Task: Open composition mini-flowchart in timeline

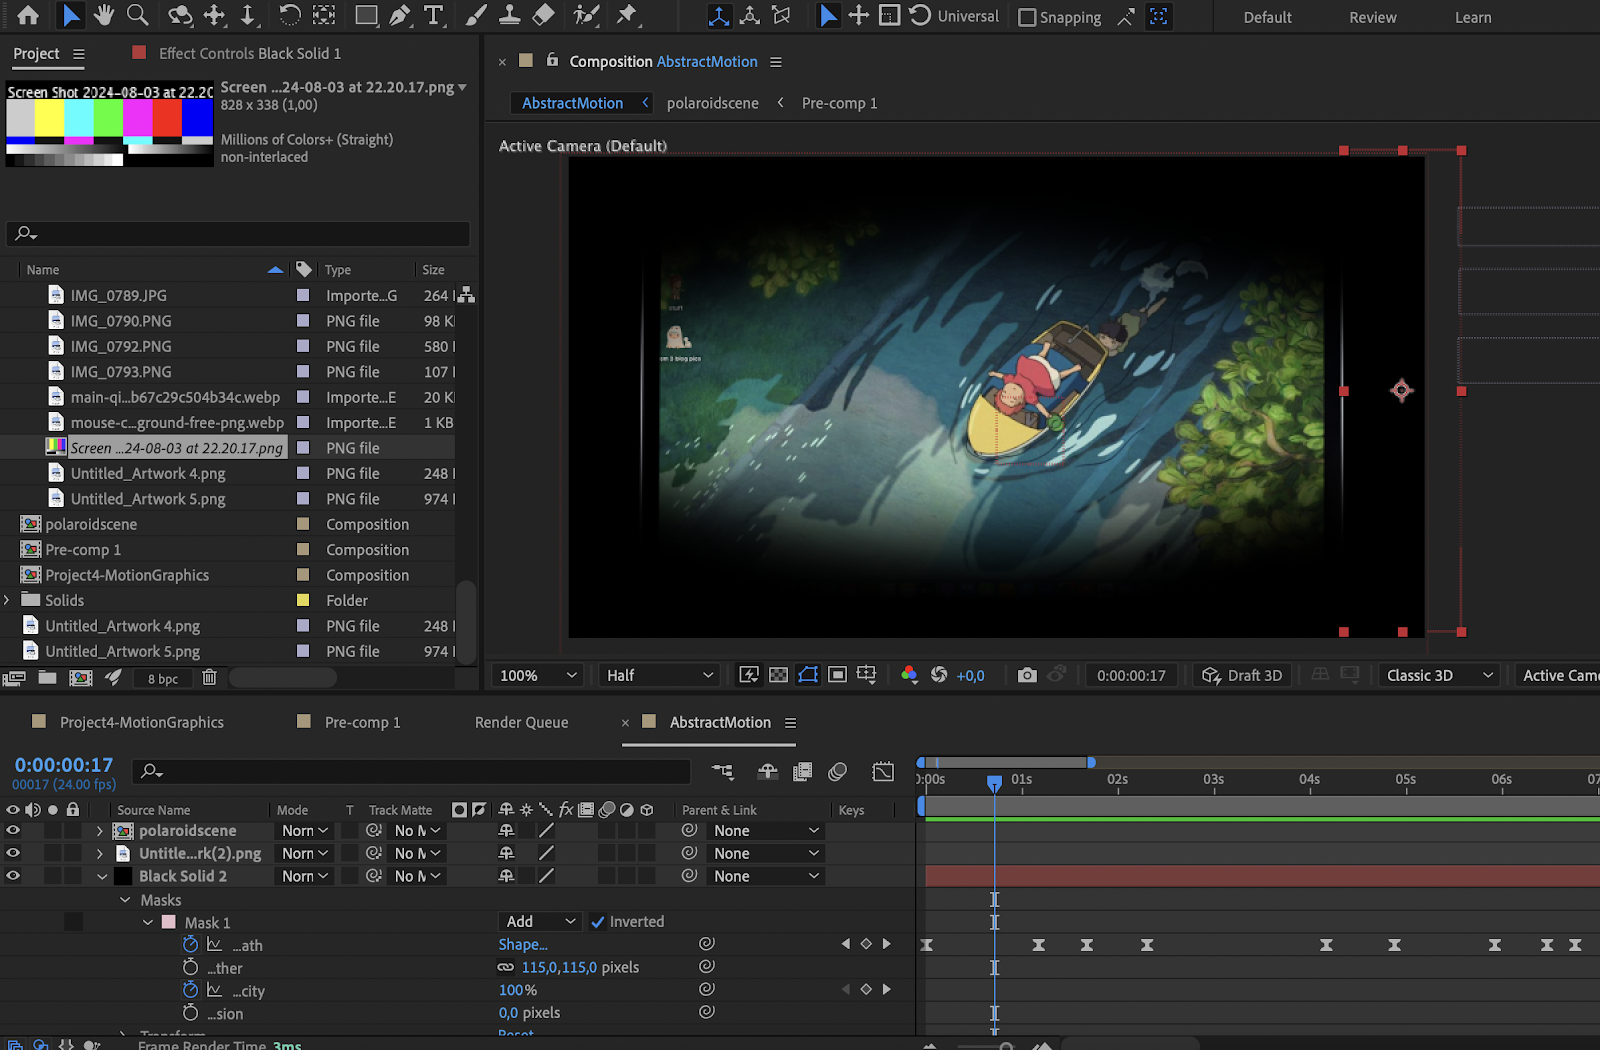Action: pos(723,771)
